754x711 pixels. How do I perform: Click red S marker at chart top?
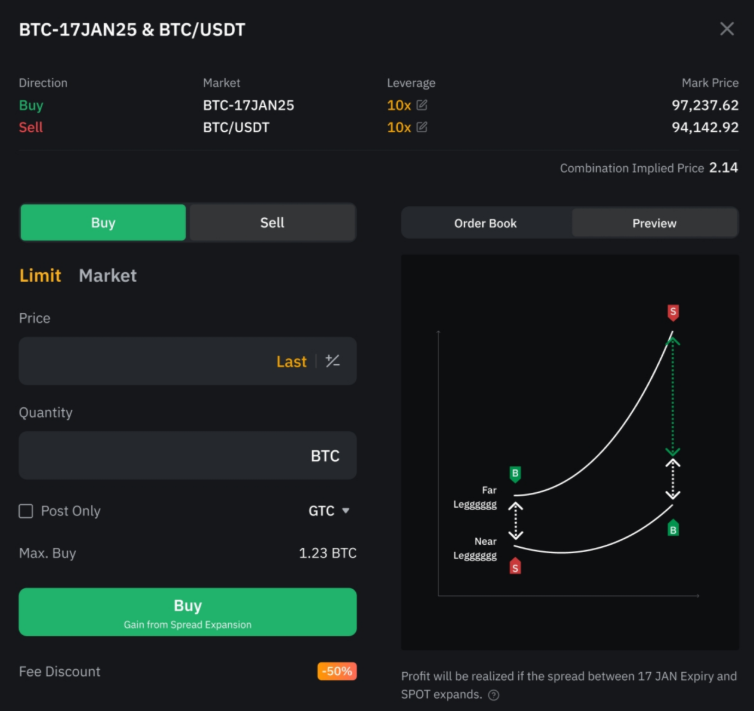coord(673,312)
